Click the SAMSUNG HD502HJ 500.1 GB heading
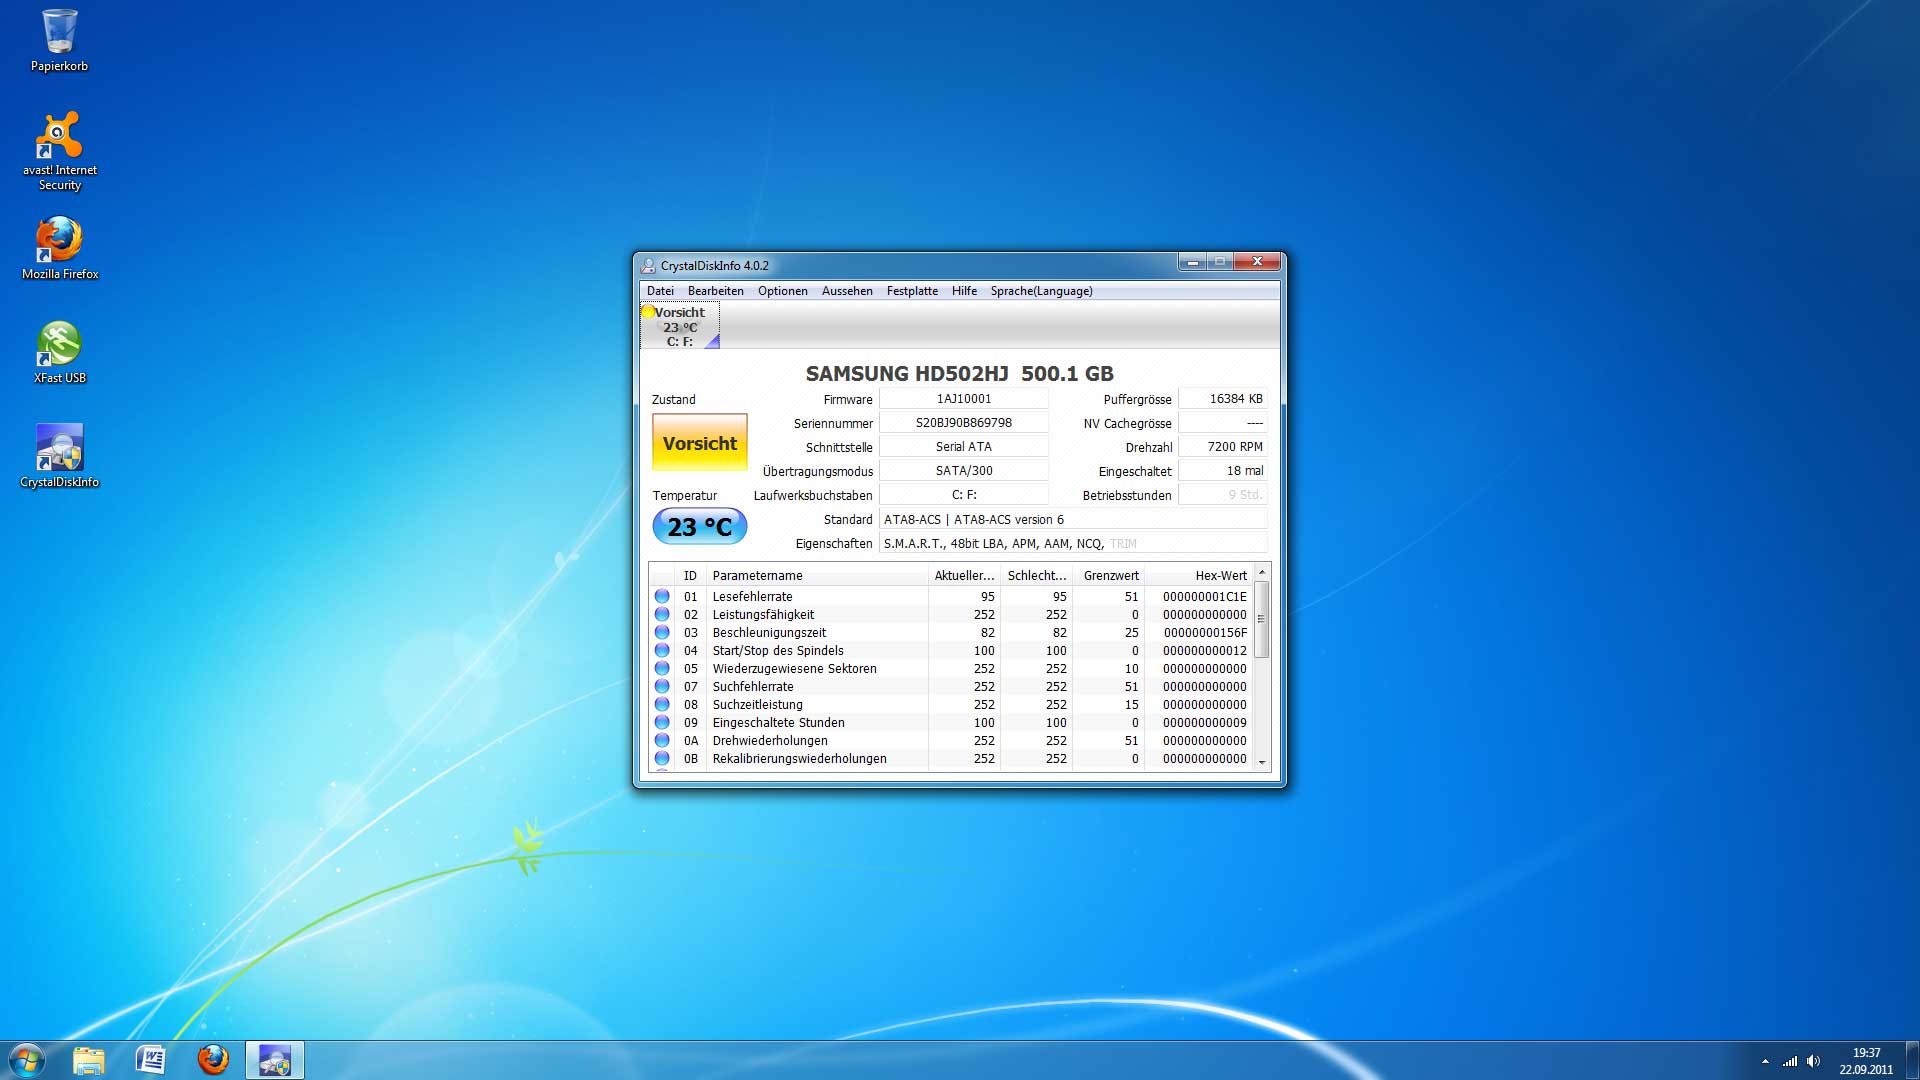Image resolution: width=1920 pixels, height=1080 pixels. [960, 374]
